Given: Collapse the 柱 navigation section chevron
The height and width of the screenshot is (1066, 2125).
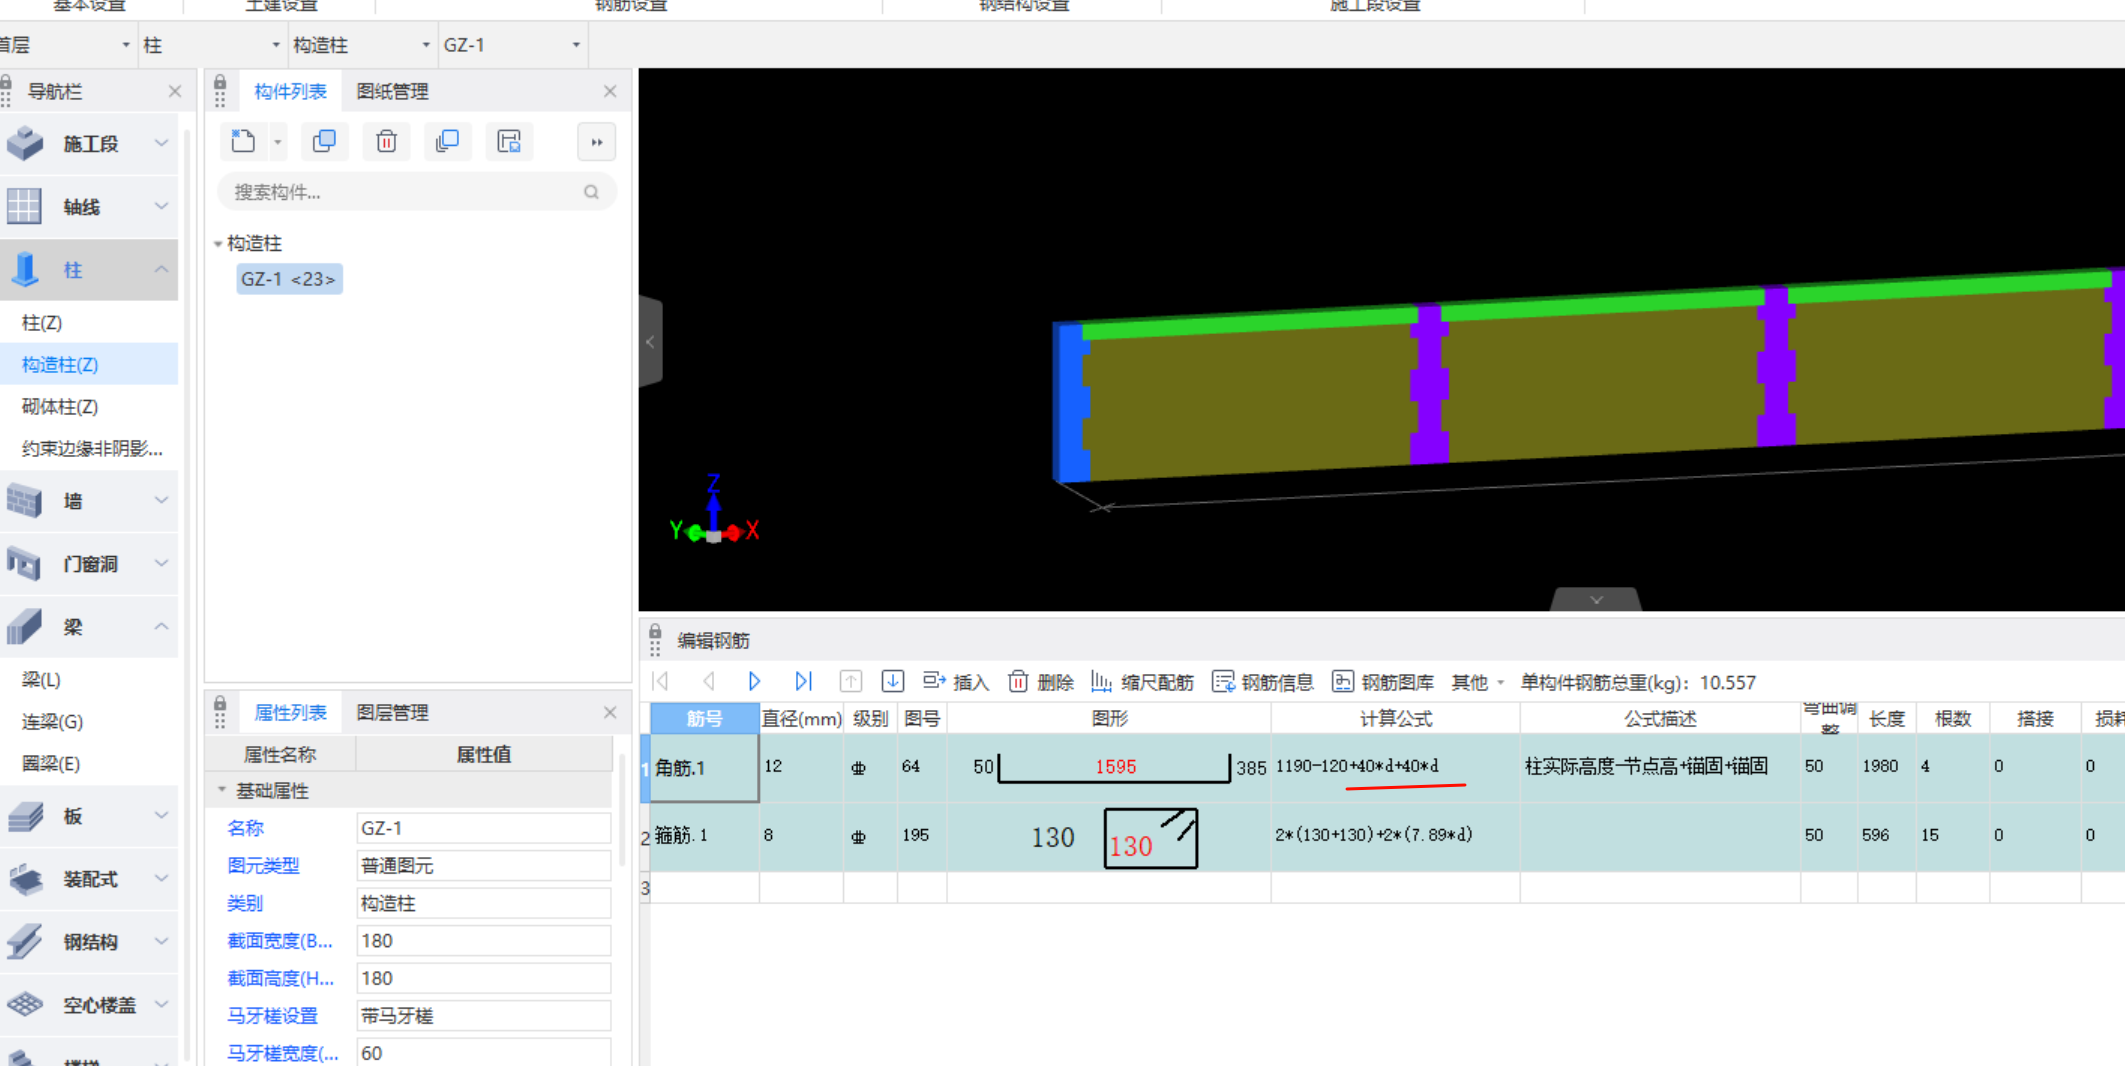Looking at the screenshot, I should [161, 269].
